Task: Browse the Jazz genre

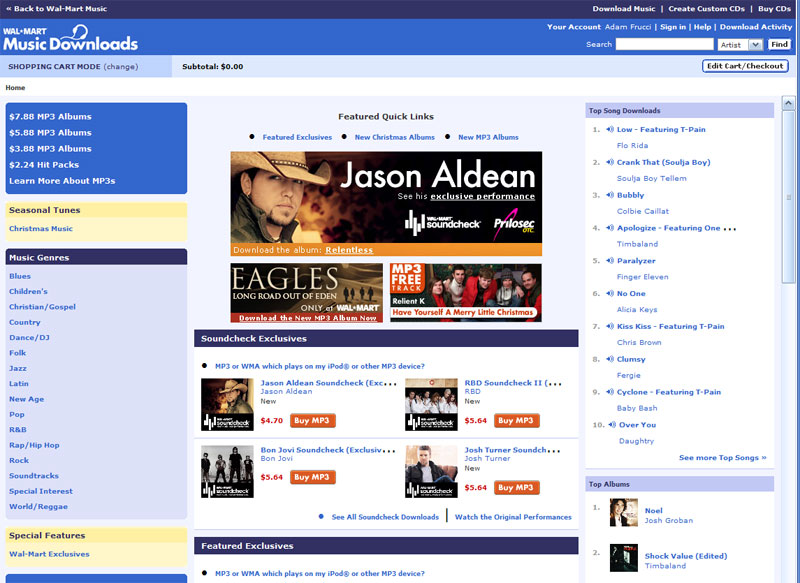Action: pos(18,368)
